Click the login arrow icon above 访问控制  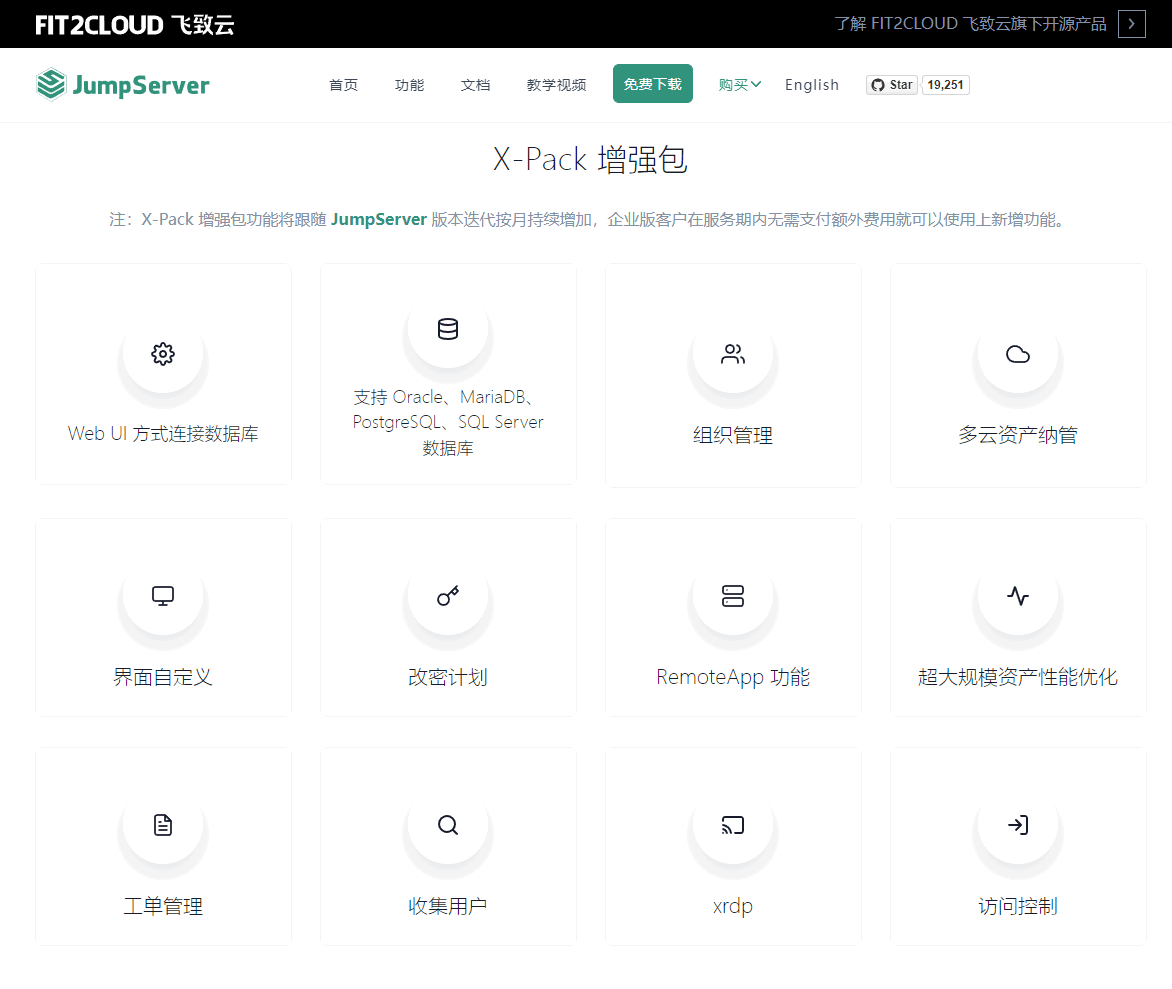(x=1018, y=825)
